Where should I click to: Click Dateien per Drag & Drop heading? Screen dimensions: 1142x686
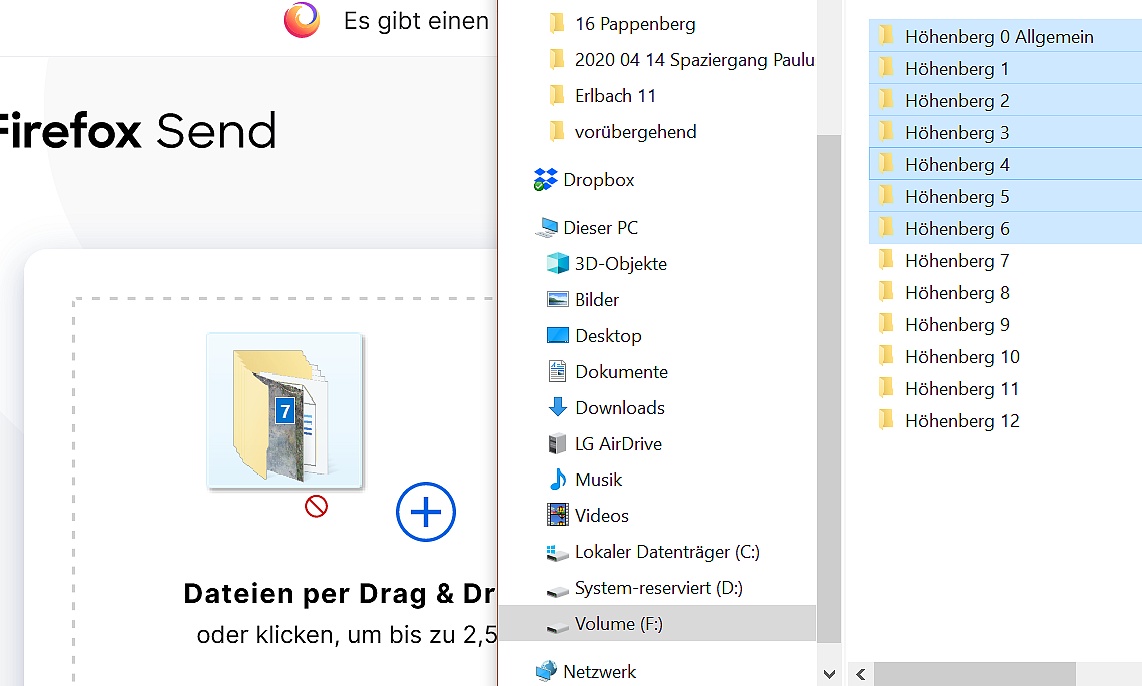click(339, 594)
